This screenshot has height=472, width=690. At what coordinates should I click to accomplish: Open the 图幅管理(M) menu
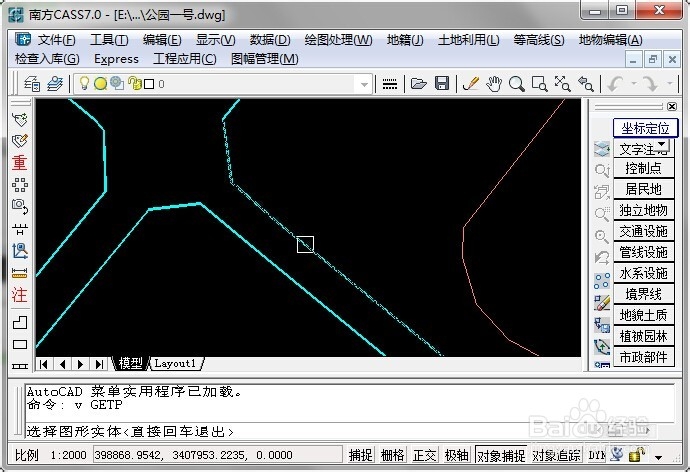point(264,59)
